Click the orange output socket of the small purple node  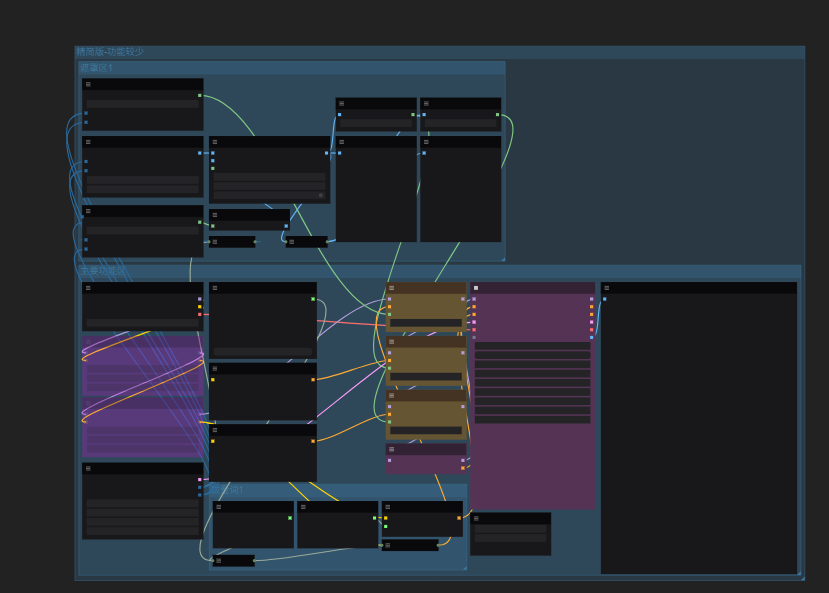pyautogui.click(x=463, y=468)
